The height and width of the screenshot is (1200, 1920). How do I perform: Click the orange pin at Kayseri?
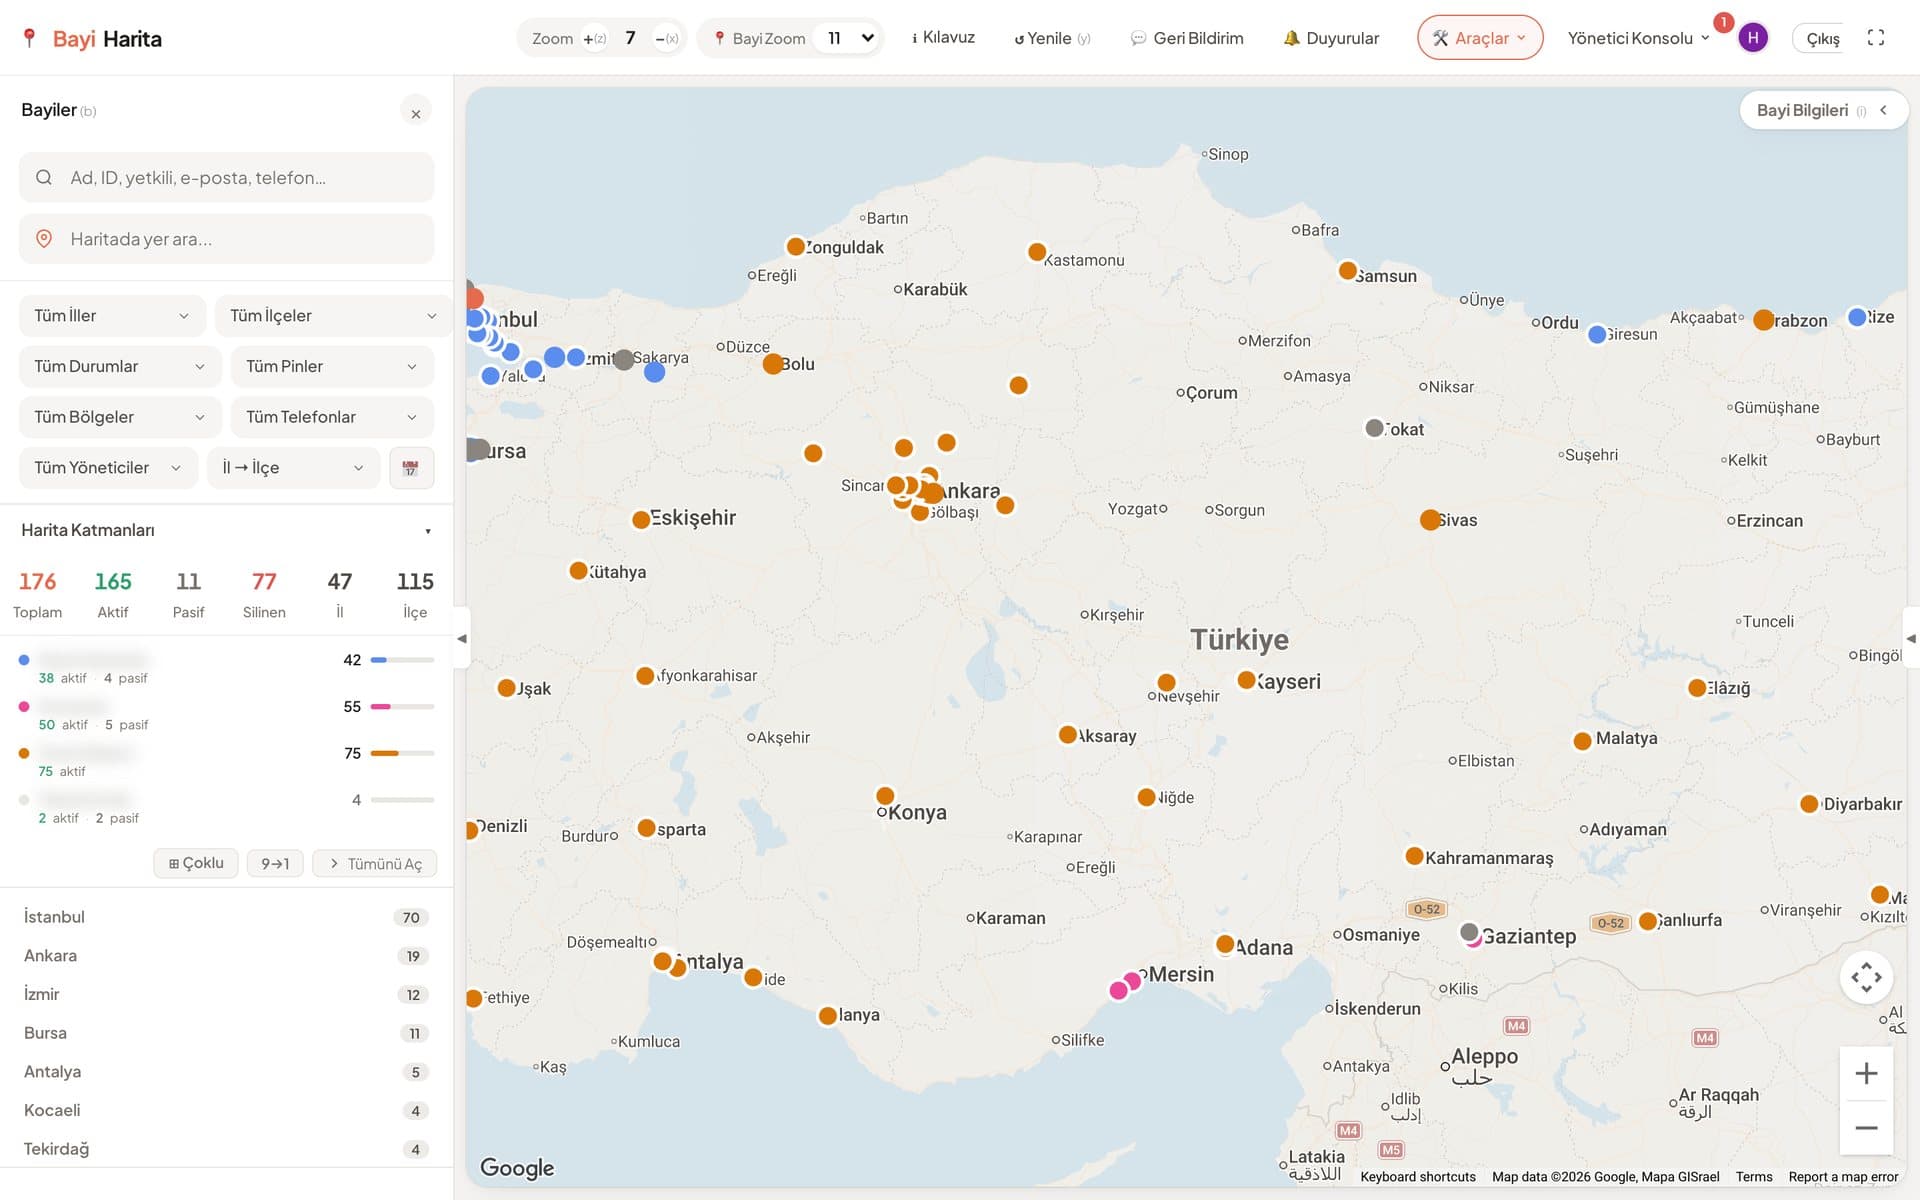point(1246,680)
